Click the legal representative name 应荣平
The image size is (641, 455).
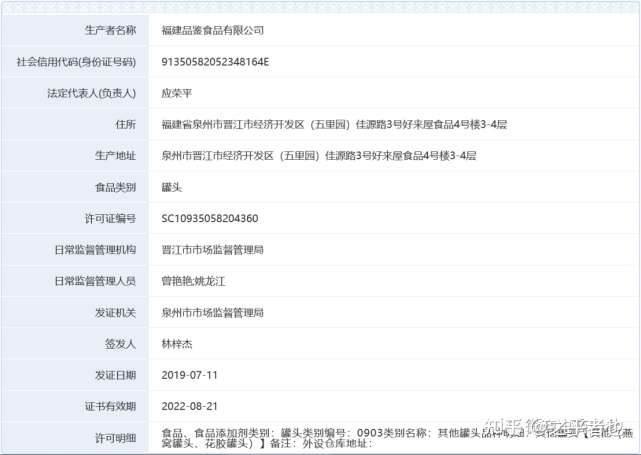pyautogui.click(x=177, y=93)
